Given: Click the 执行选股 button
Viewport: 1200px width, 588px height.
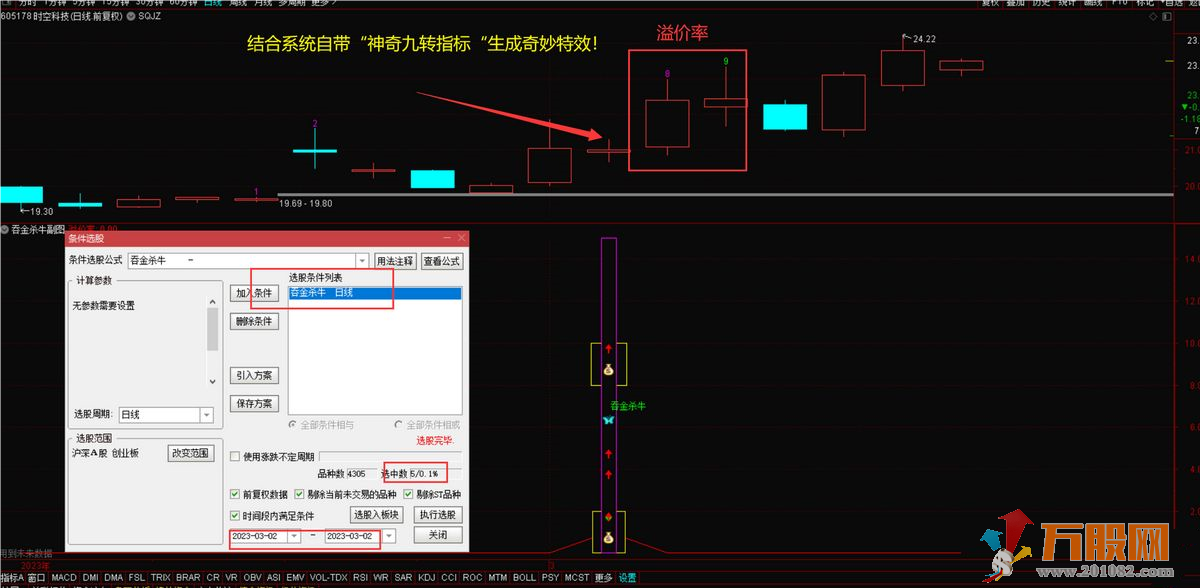Looking at the screenshot, I should coord(438,515).
